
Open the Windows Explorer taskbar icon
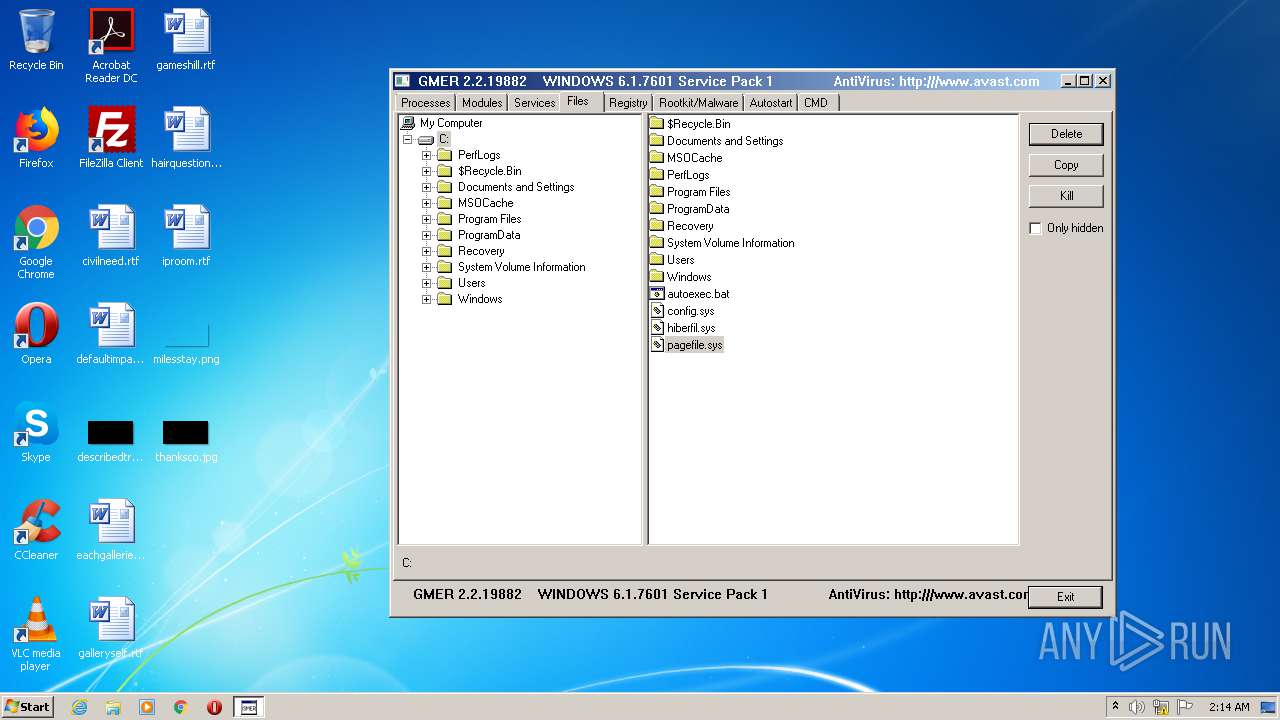pyautogui.click(x=113, y=707)
